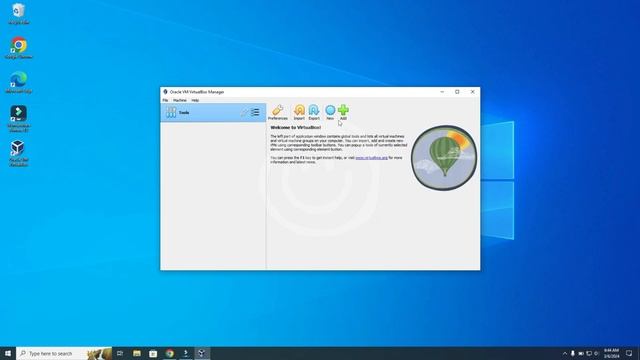The width and height of the screenshot is (640, 360).
Task: Open the Recycle Bin desktop icon
Action: 18,14
